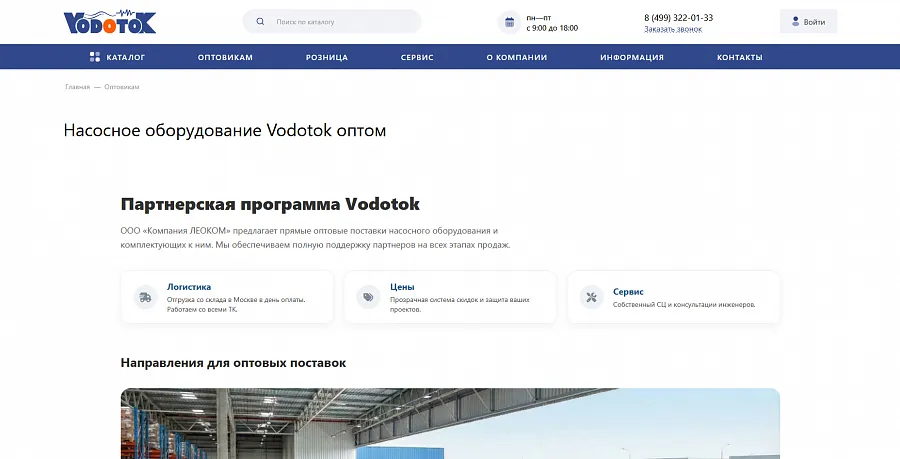
Task: Click the Логистика card title
Action: tap(189, 287)
